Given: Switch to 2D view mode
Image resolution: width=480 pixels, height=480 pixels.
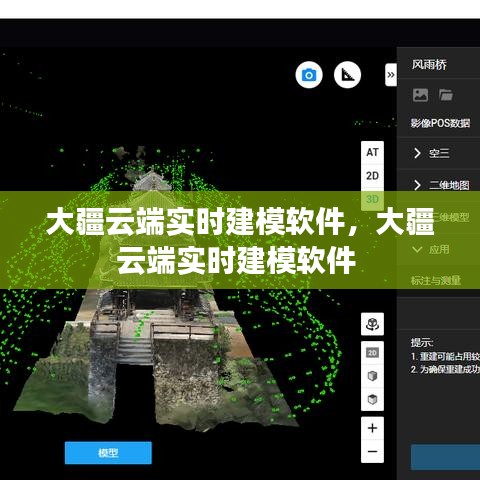Looking at the screenshot, I should coord(372,176).
